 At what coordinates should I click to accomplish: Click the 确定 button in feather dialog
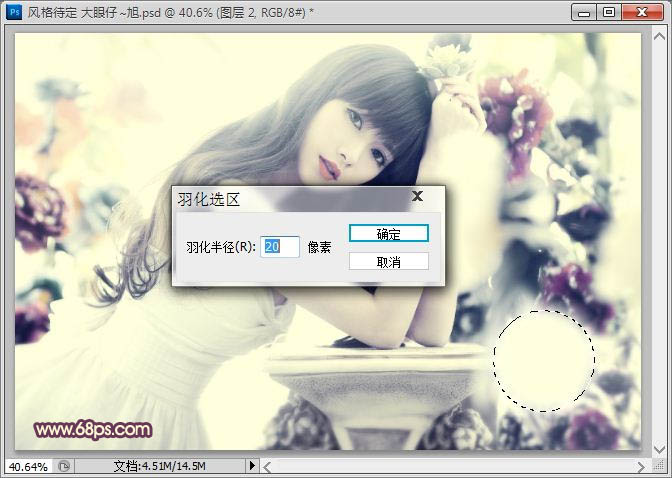click(x=388, y=234)
